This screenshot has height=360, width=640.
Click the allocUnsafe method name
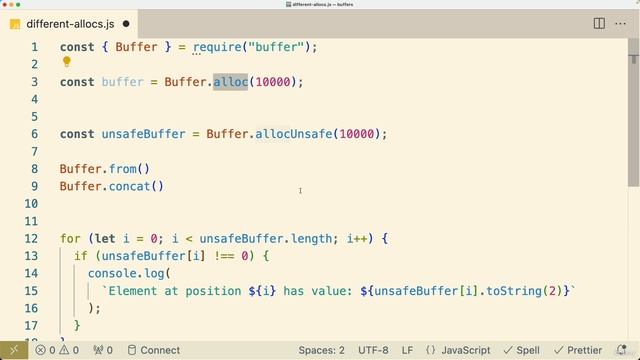tap(294, 134)
